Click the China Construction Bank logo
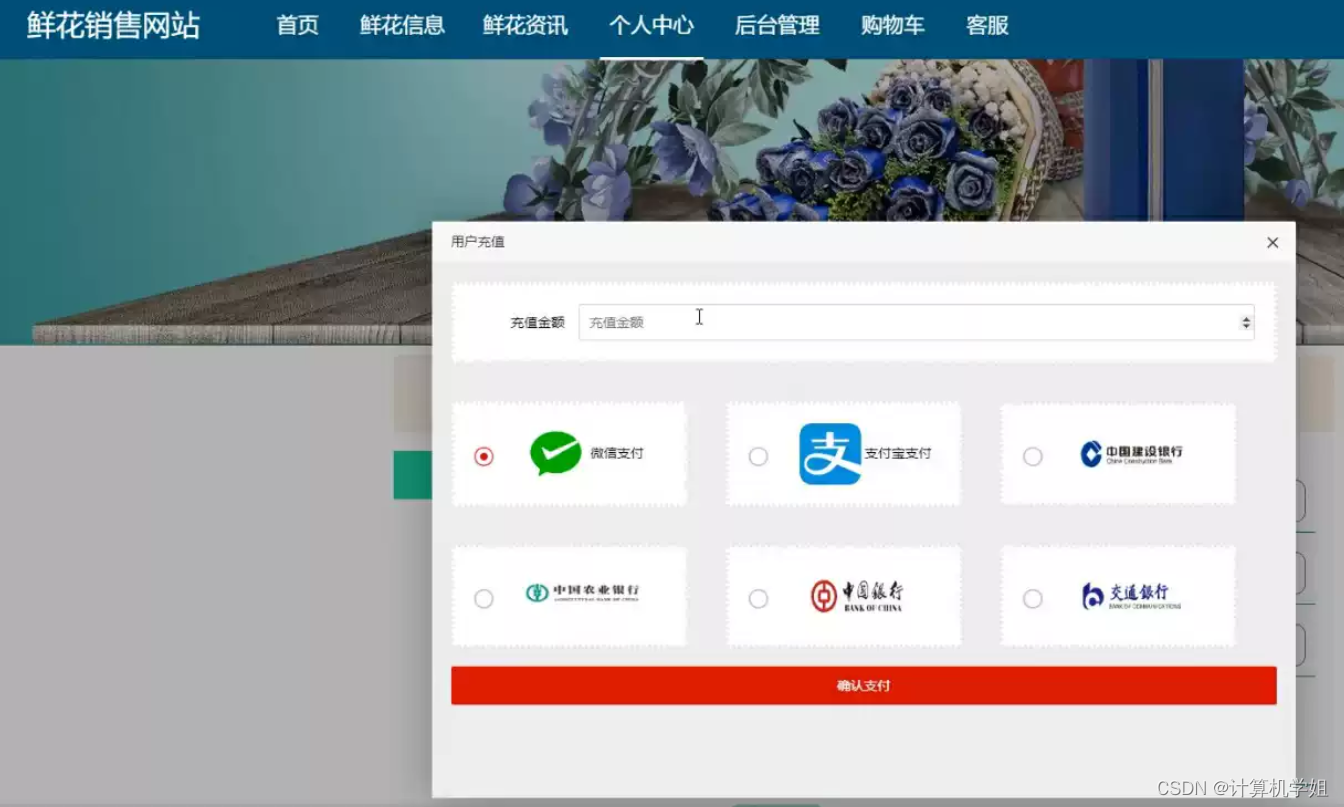 [x=1131, y=454]
